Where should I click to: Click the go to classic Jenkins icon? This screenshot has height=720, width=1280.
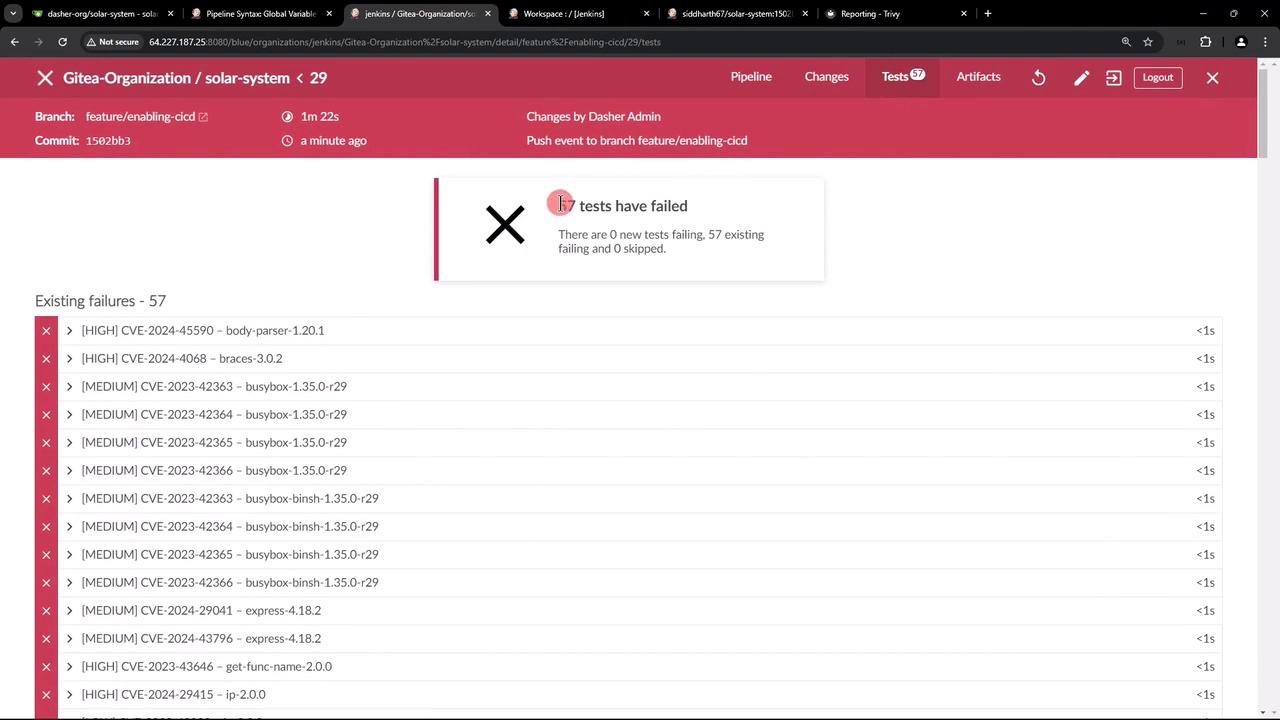[1114, 77]
